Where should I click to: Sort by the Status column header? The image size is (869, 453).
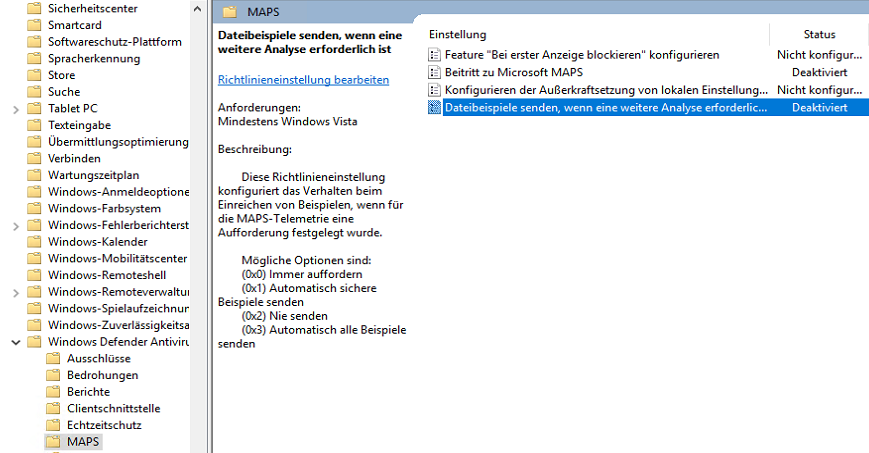819,35
